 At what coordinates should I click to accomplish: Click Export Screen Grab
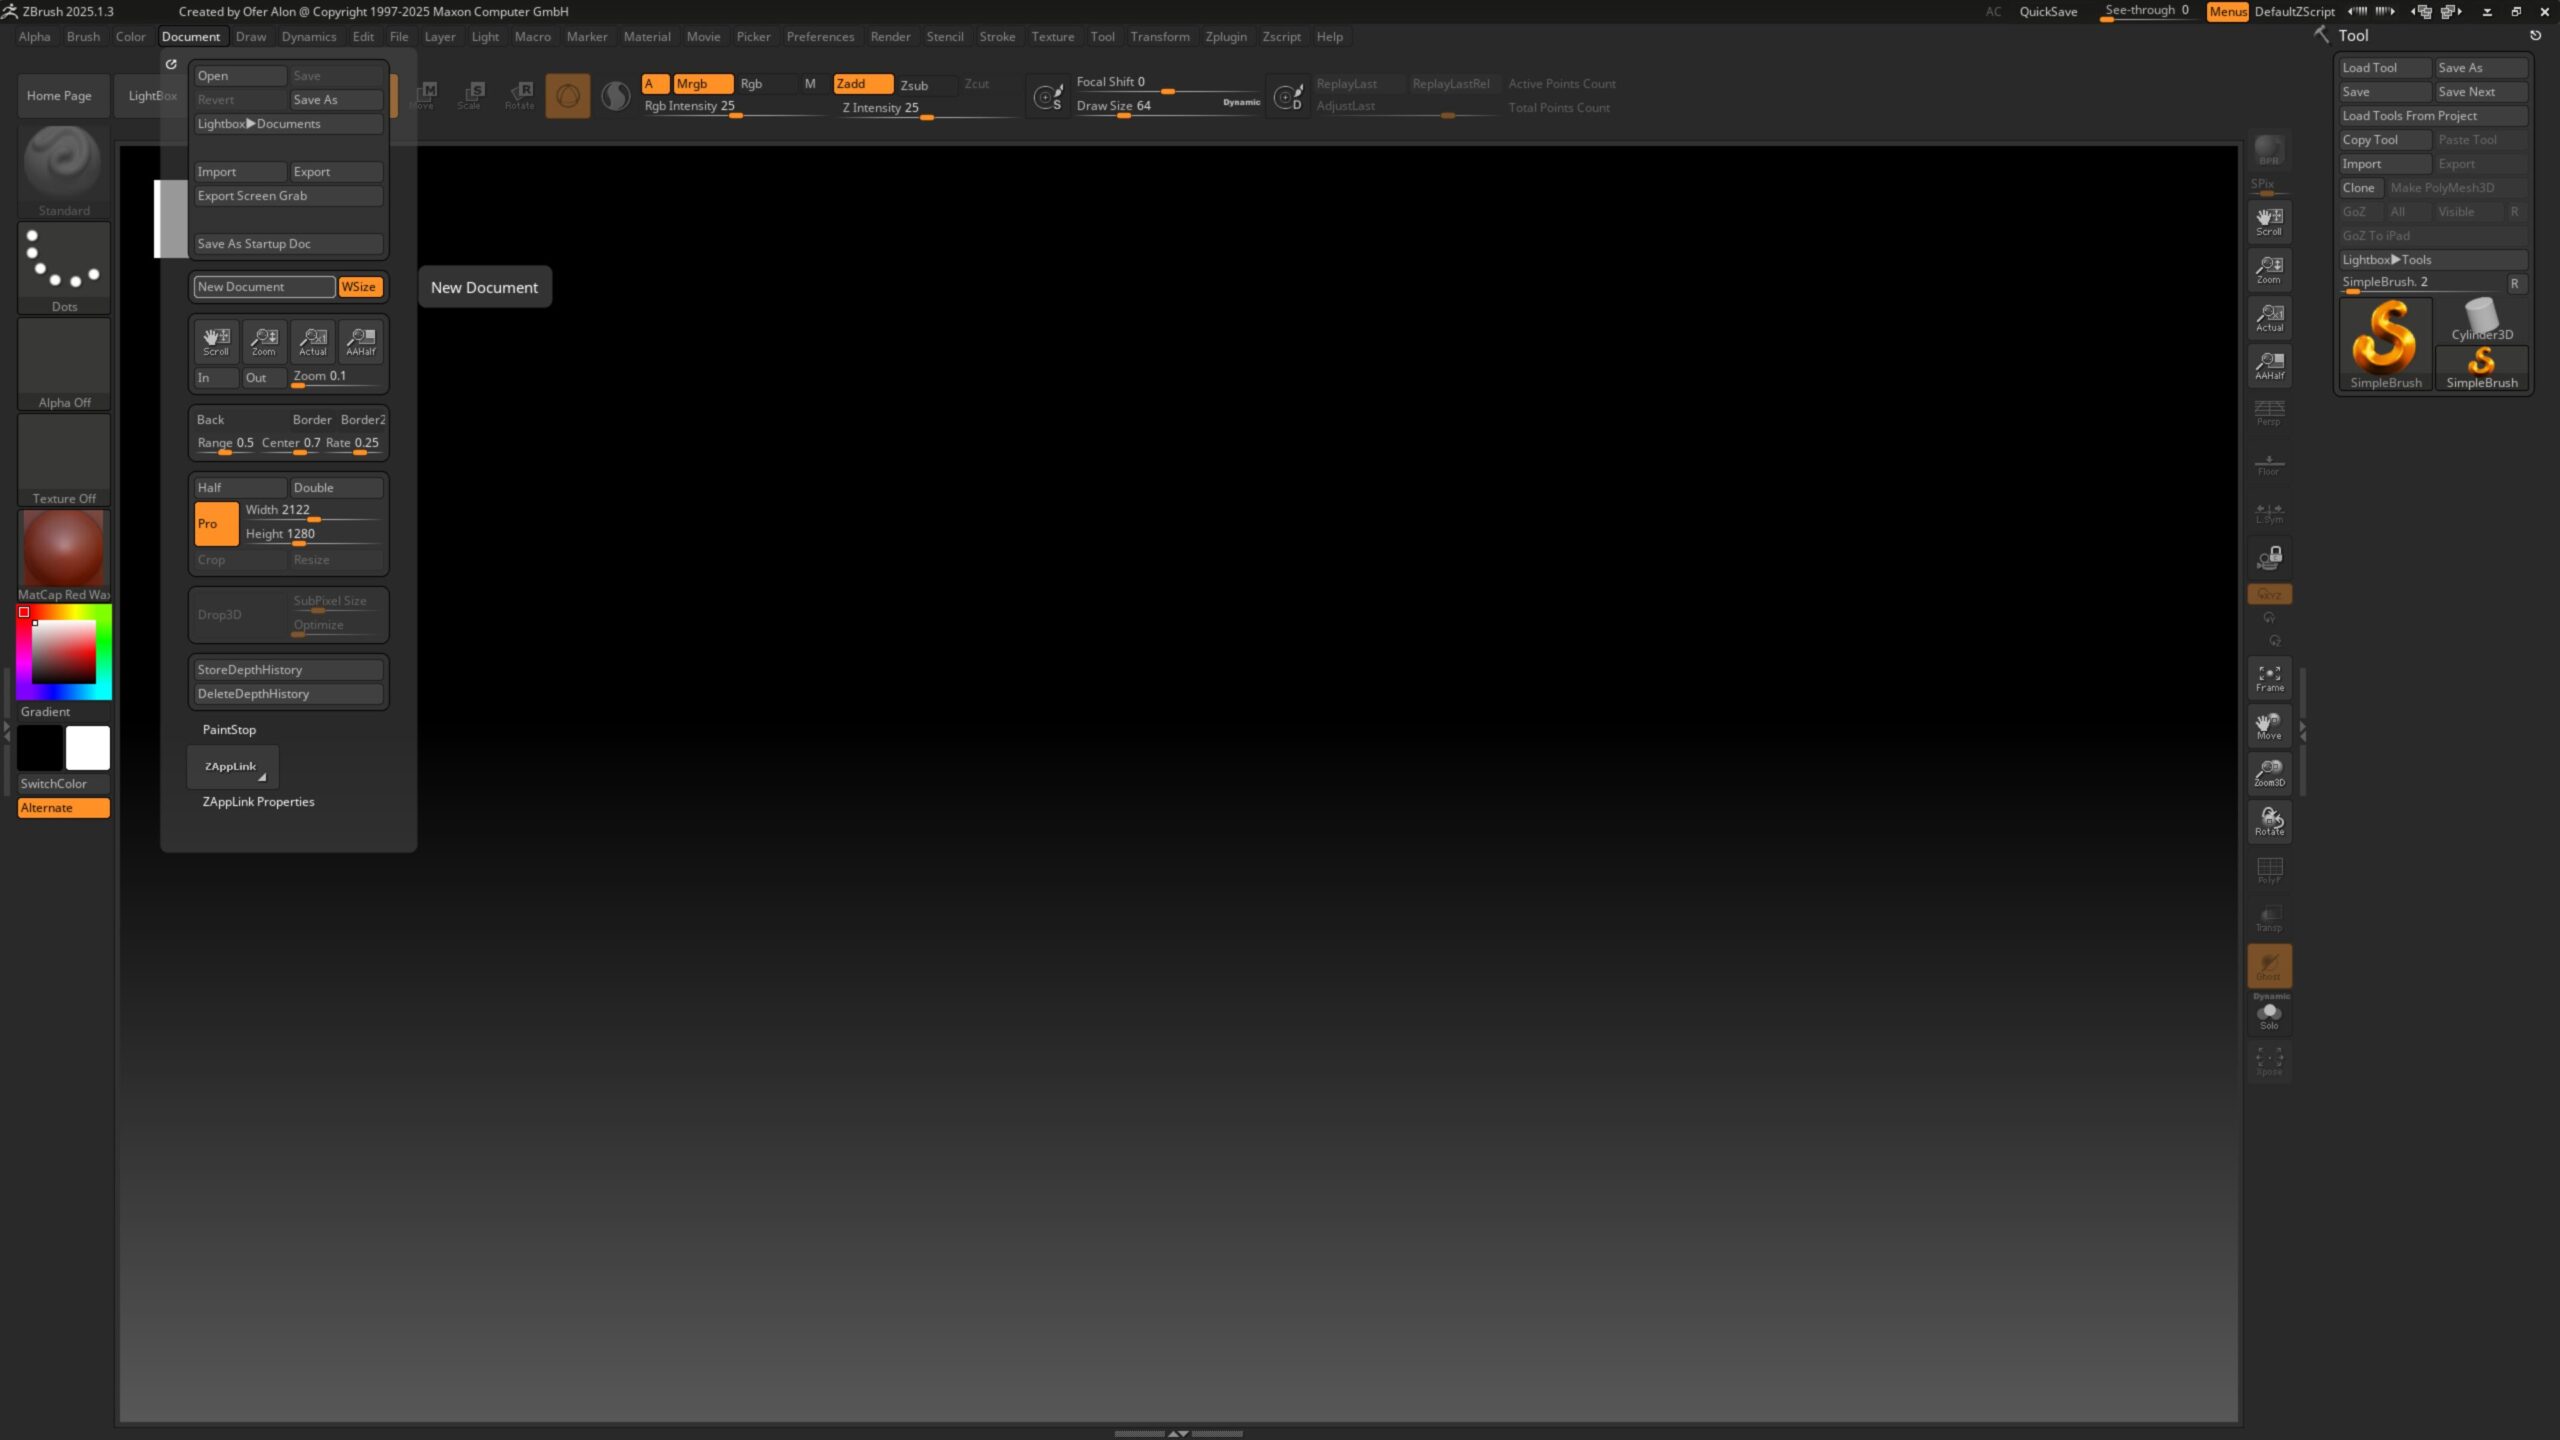288,196
